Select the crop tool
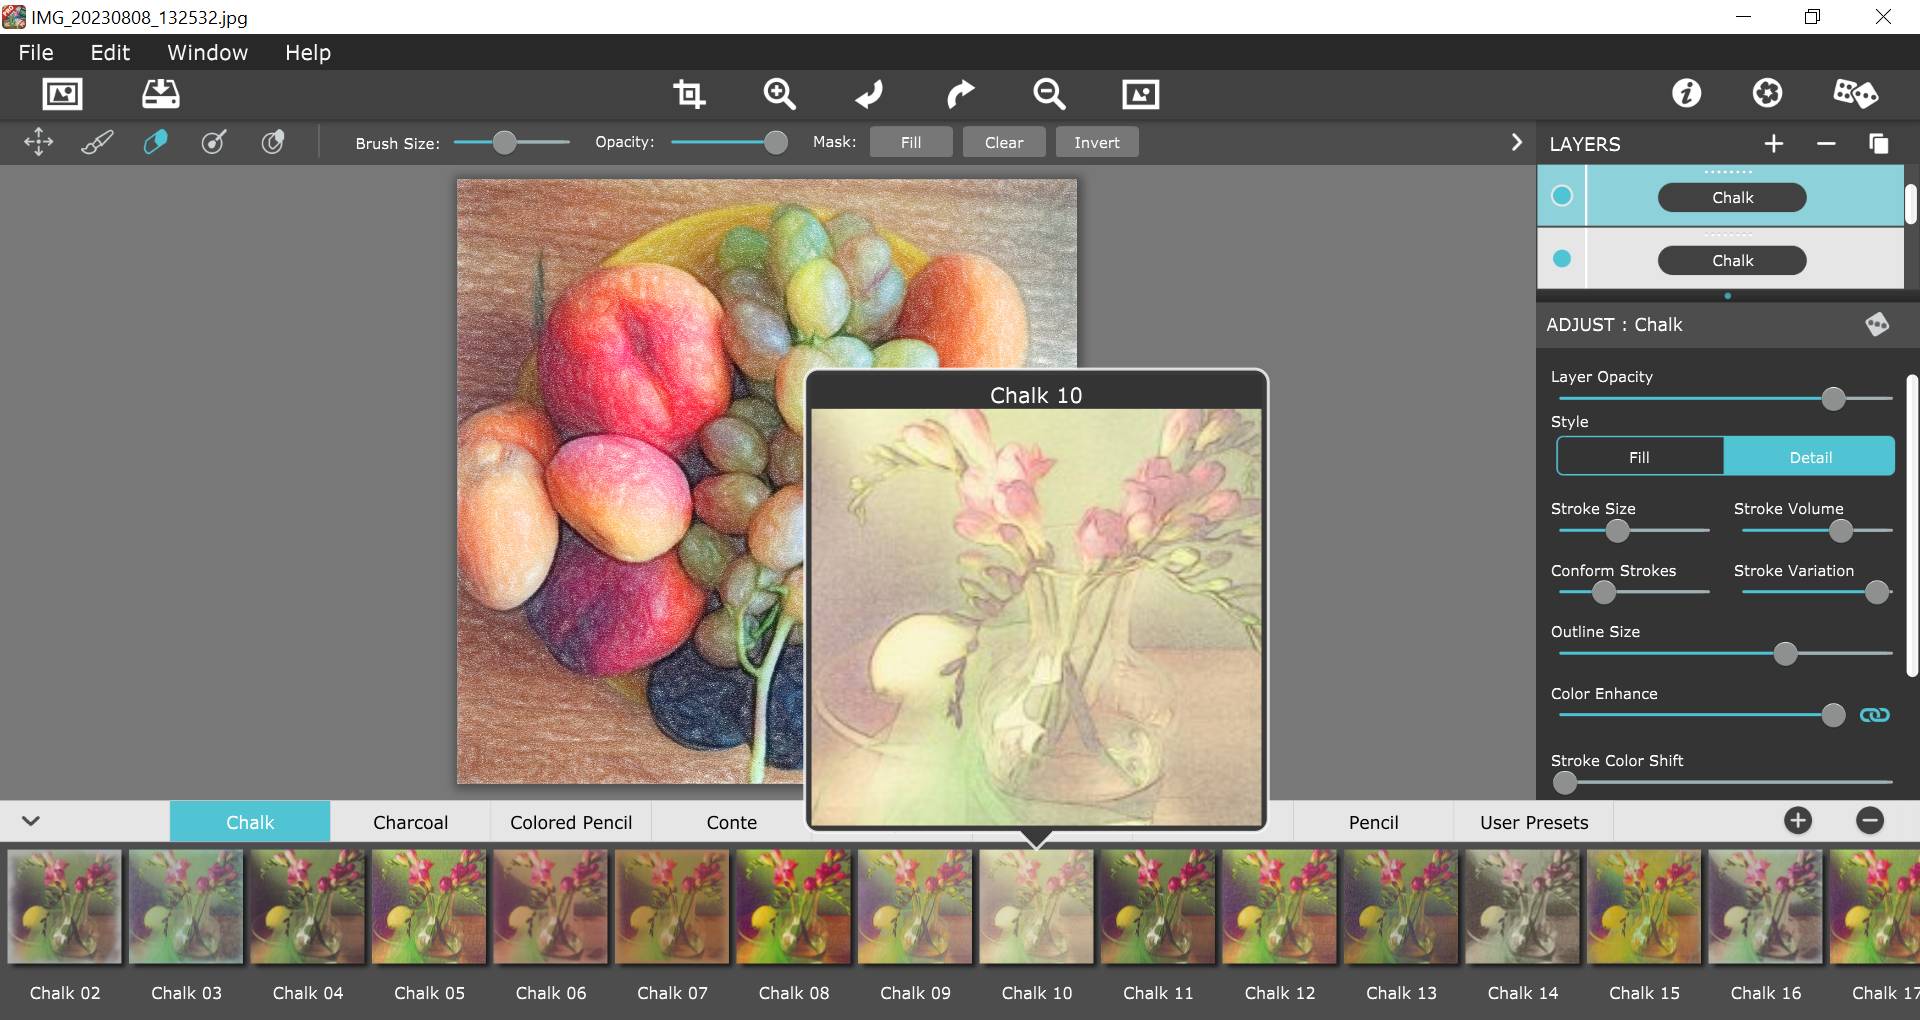The width and height of the screenshot is (1920, 1020). (689, 94)
